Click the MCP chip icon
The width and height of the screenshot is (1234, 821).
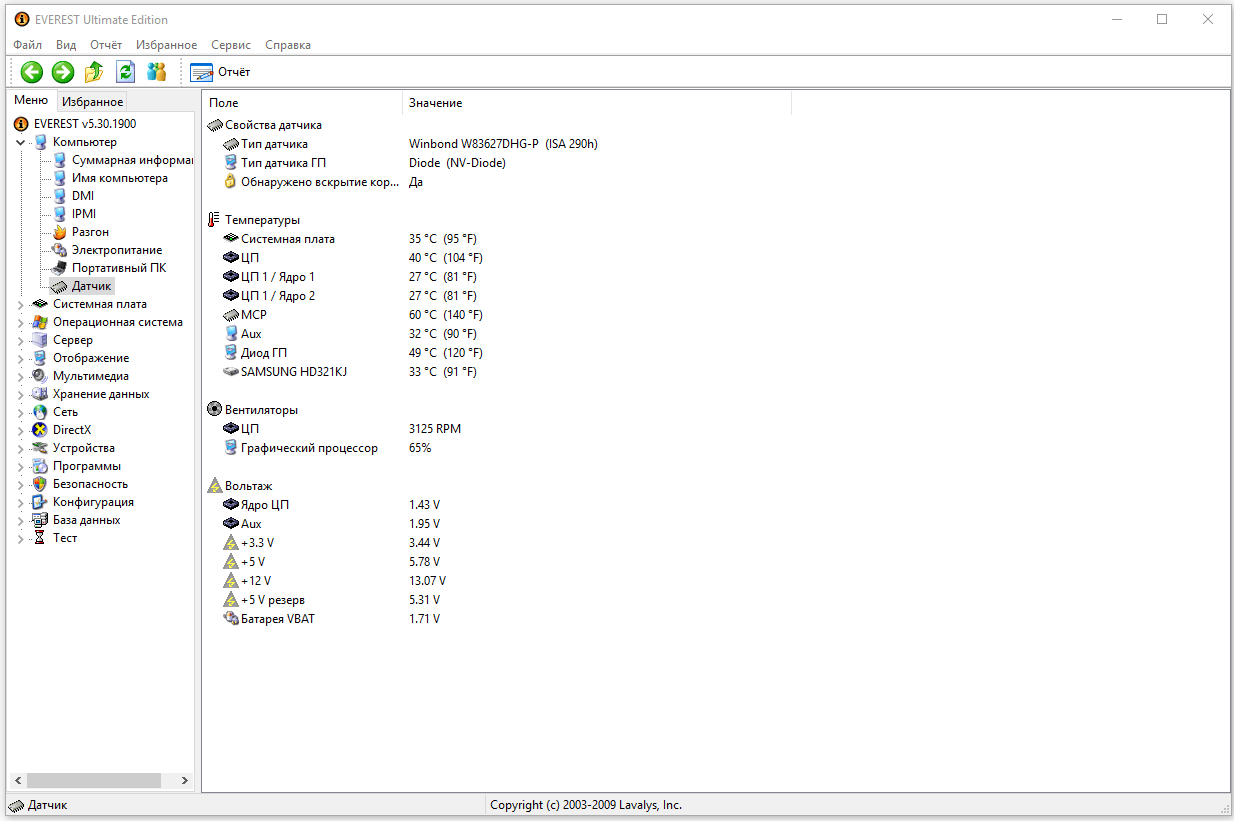point(231,315)
